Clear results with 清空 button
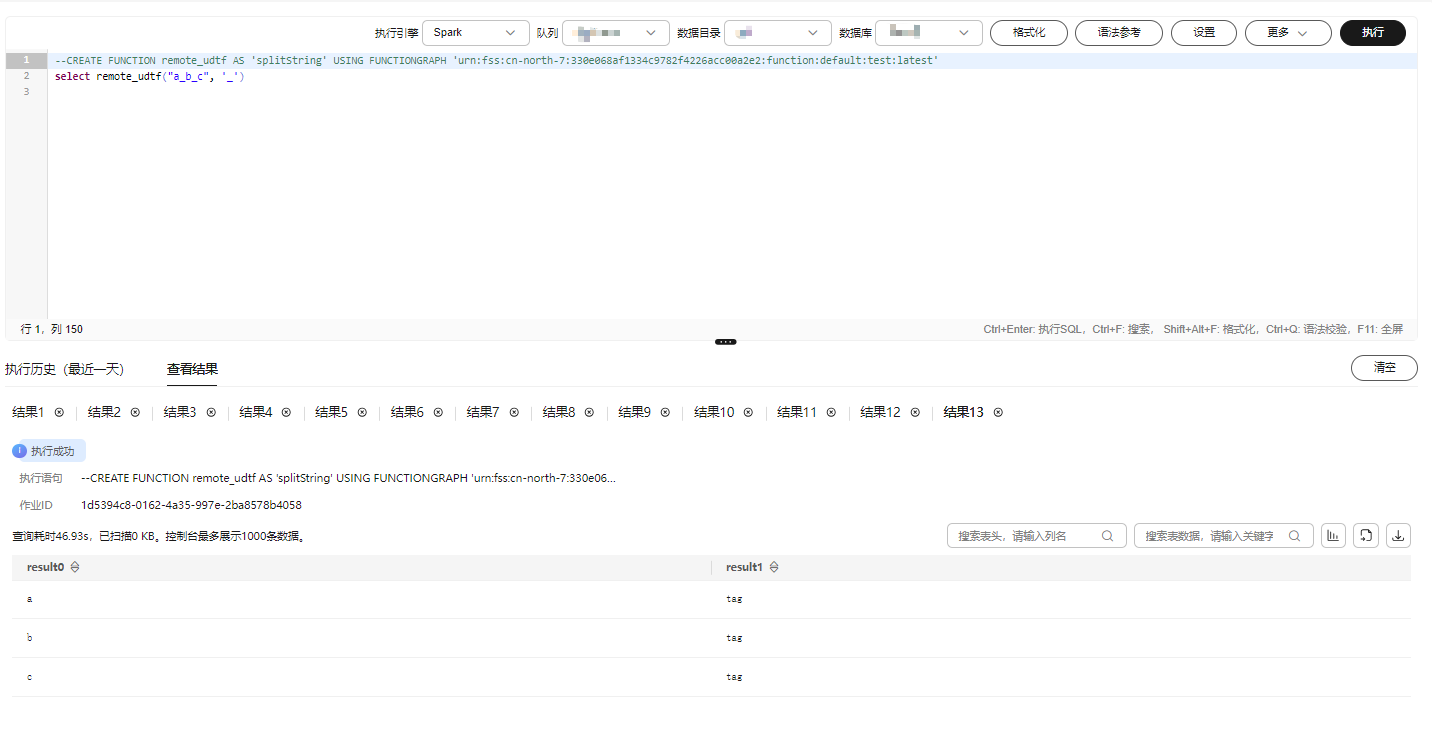 (1384, 368)
